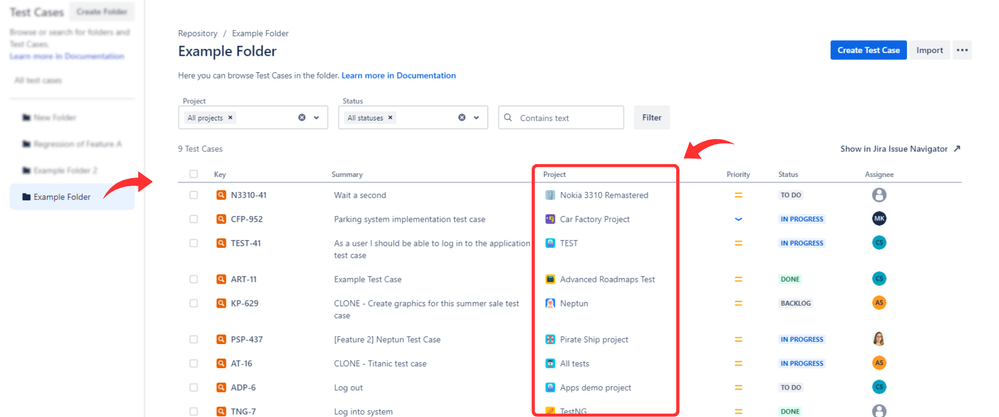The image size is (999, 417).
Task: Expand the Status filter dropdown arrow
Action: click(477, 118)
